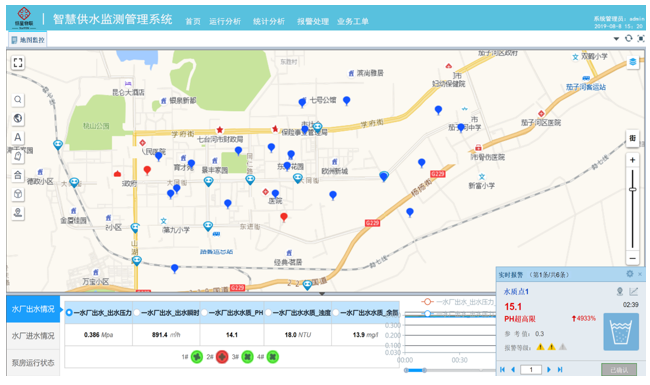650x385 pixels.
Task: Open the tab list dropdown arrow
Action: tap(616, 39)
